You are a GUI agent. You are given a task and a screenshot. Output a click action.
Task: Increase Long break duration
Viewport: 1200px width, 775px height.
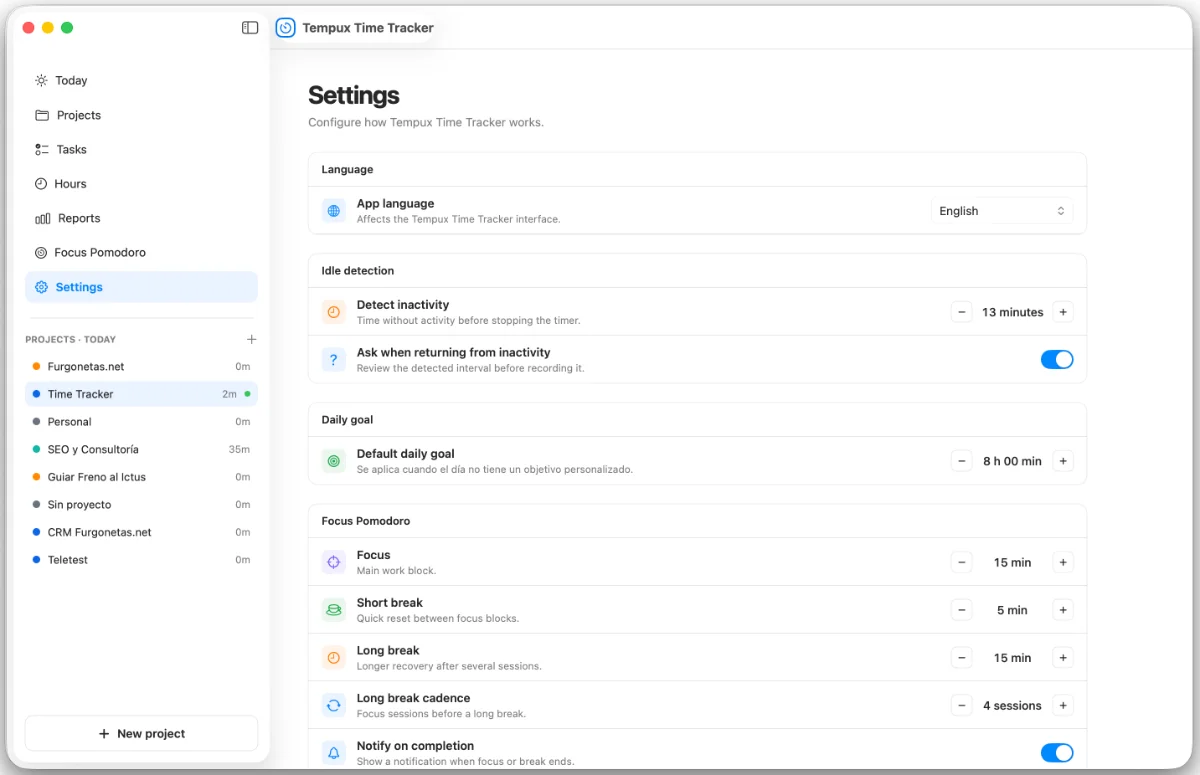1063,658
